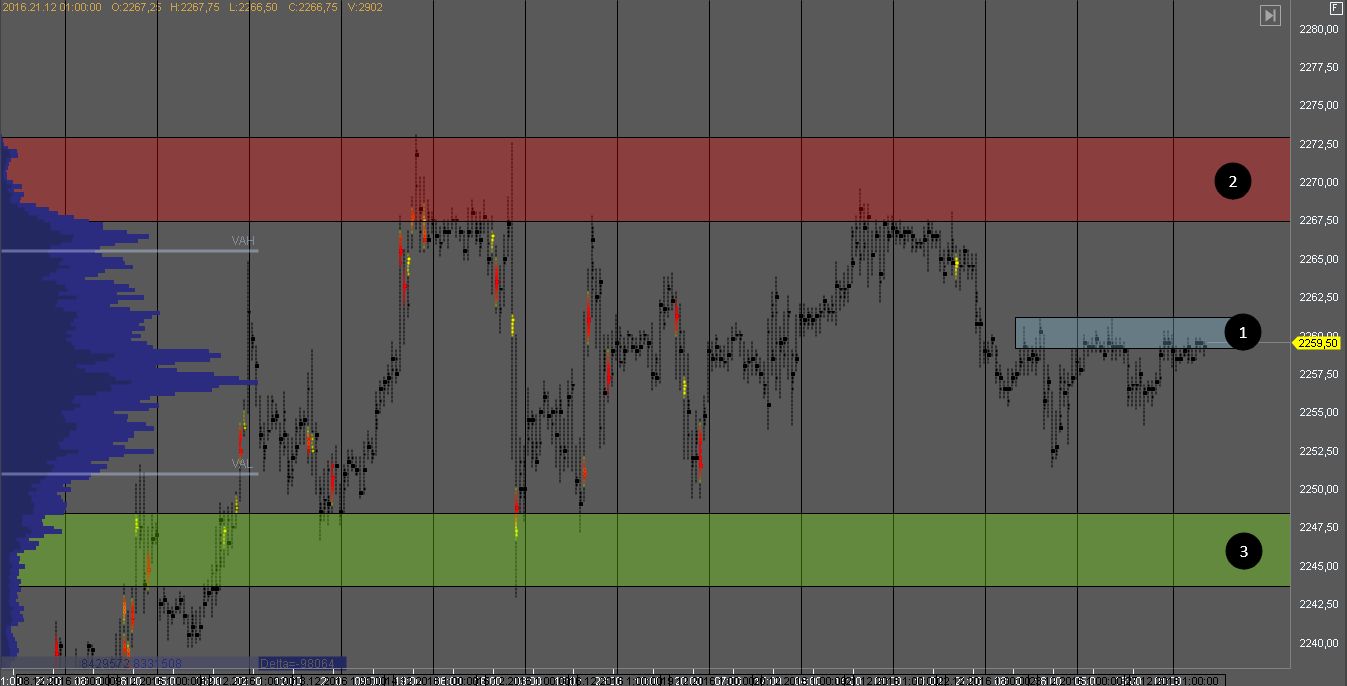Click the widest blue volume profile bar

pyautogui.click(x=130, y=382)
